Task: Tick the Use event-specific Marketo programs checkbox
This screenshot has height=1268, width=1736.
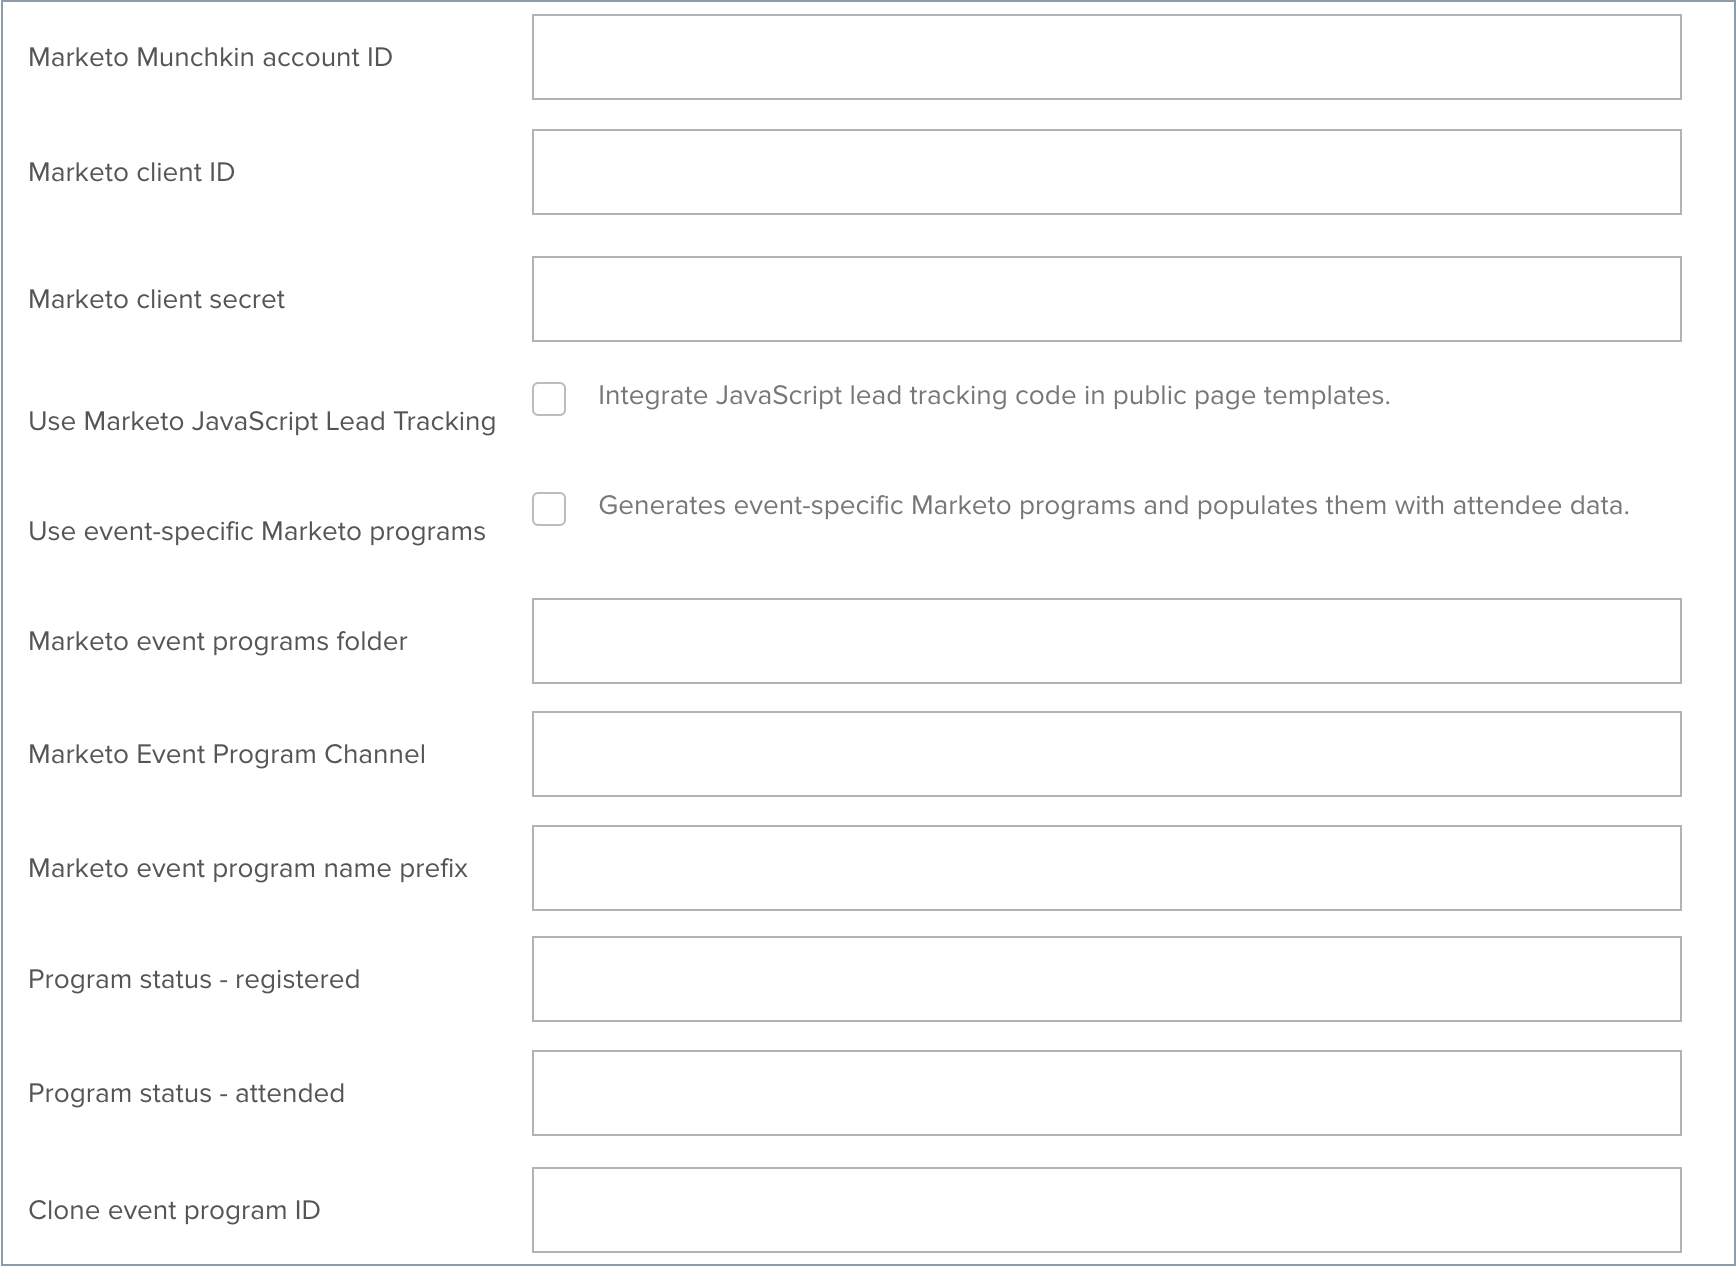Action: [549, 509]
